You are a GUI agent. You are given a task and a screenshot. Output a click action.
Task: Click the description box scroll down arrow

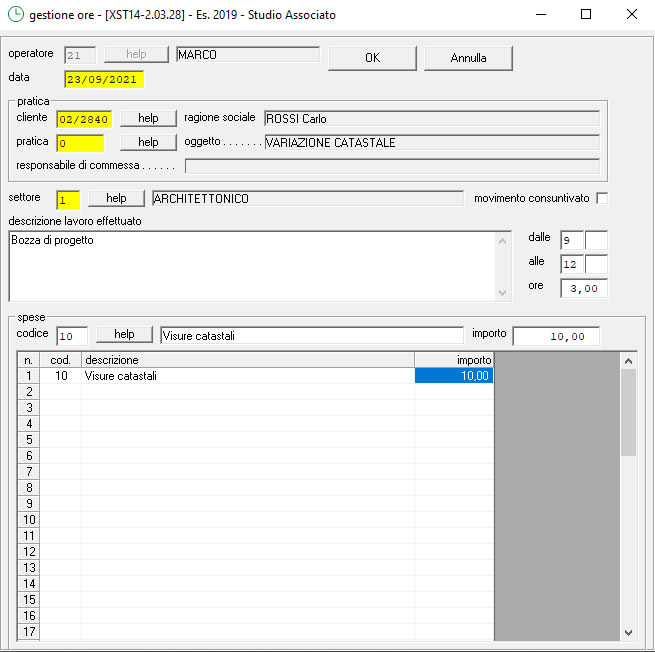pos(503,292)
